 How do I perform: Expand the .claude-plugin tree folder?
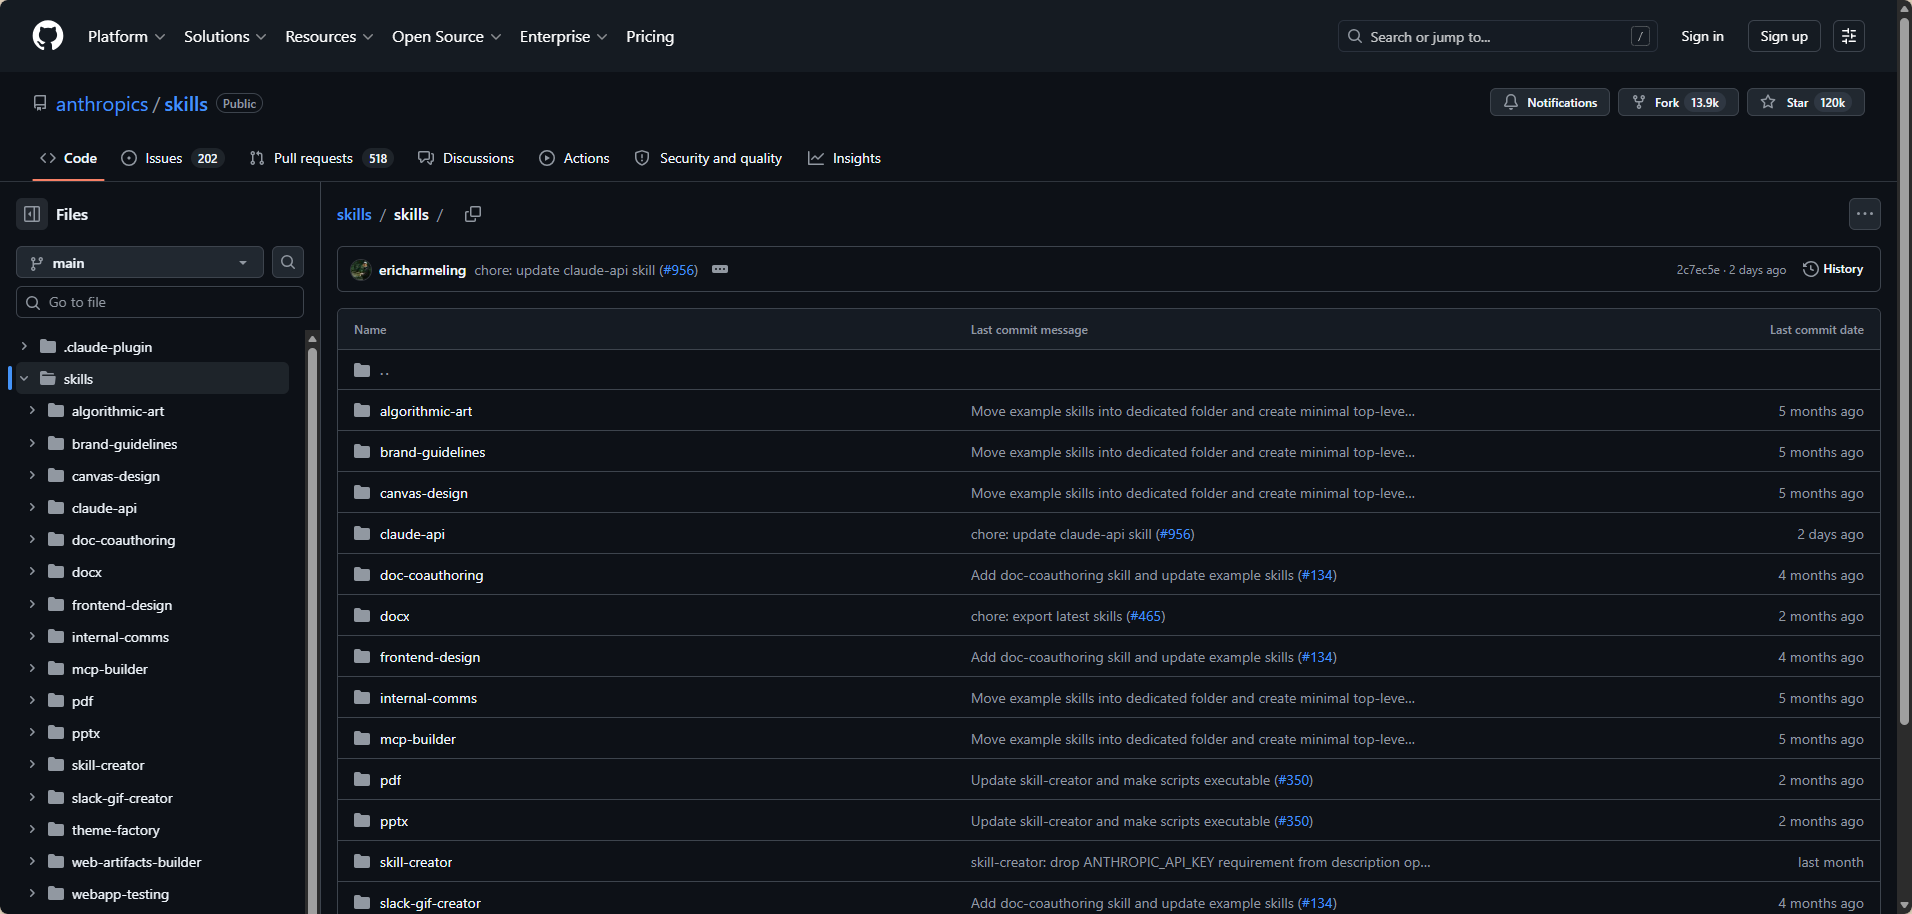[24, 347]
